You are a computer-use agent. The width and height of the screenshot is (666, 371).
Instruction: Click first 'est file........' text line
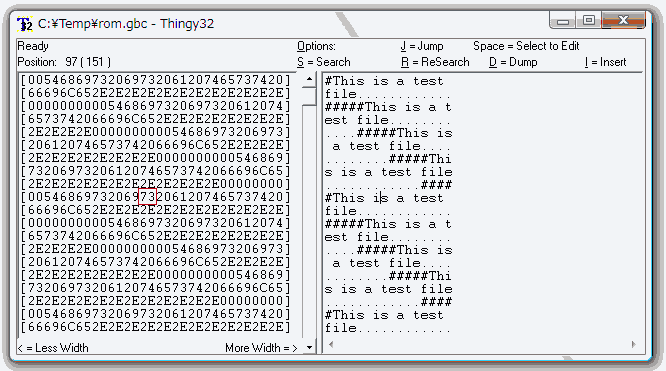[388, 120]
